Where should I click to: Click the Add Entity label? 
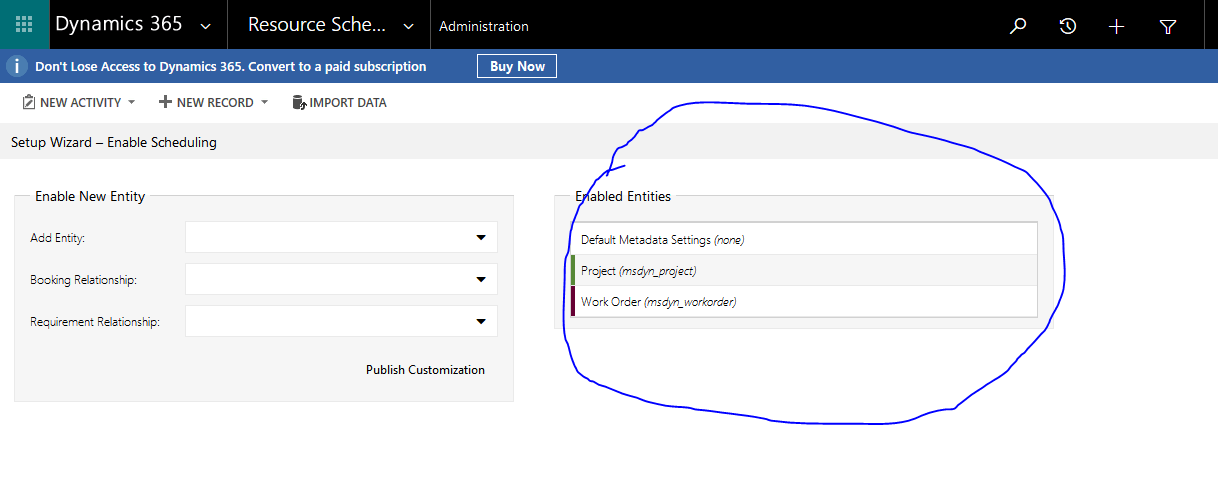pyautogui.click(x=58, y=238)
